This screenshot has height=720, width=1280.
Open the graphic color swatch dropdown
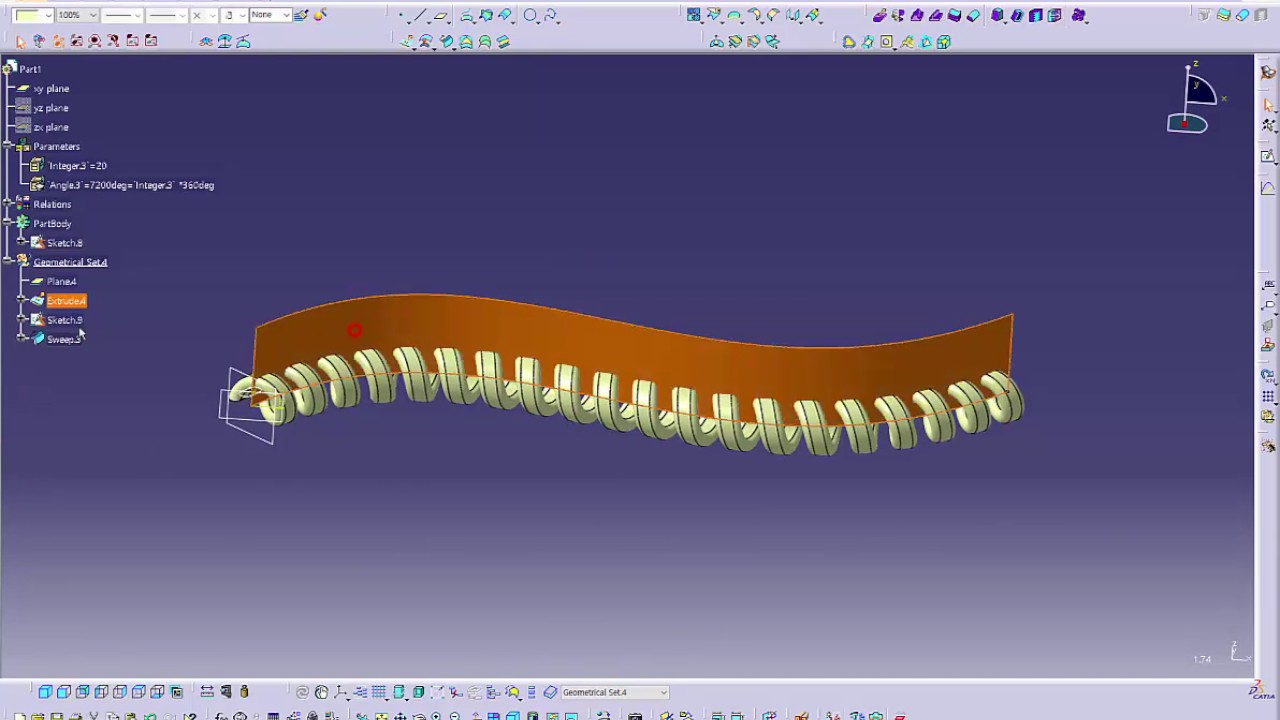34,15
